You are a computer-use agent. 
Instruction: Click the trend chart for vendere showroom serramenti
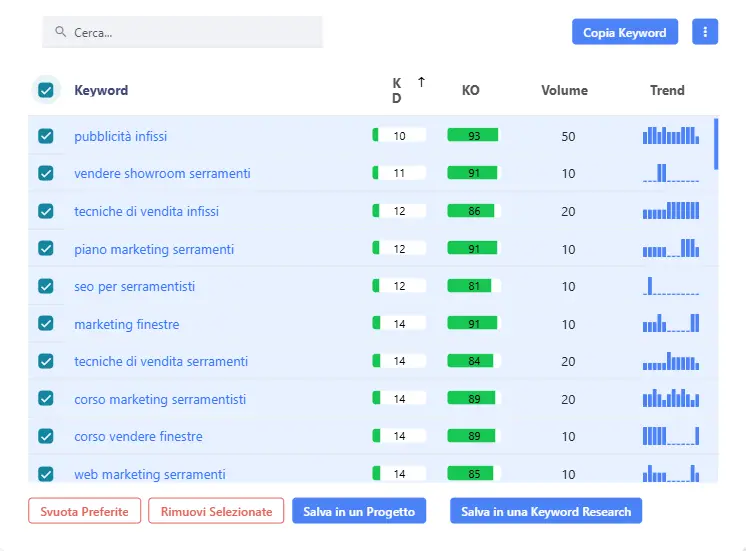click(x=671, y=173)
